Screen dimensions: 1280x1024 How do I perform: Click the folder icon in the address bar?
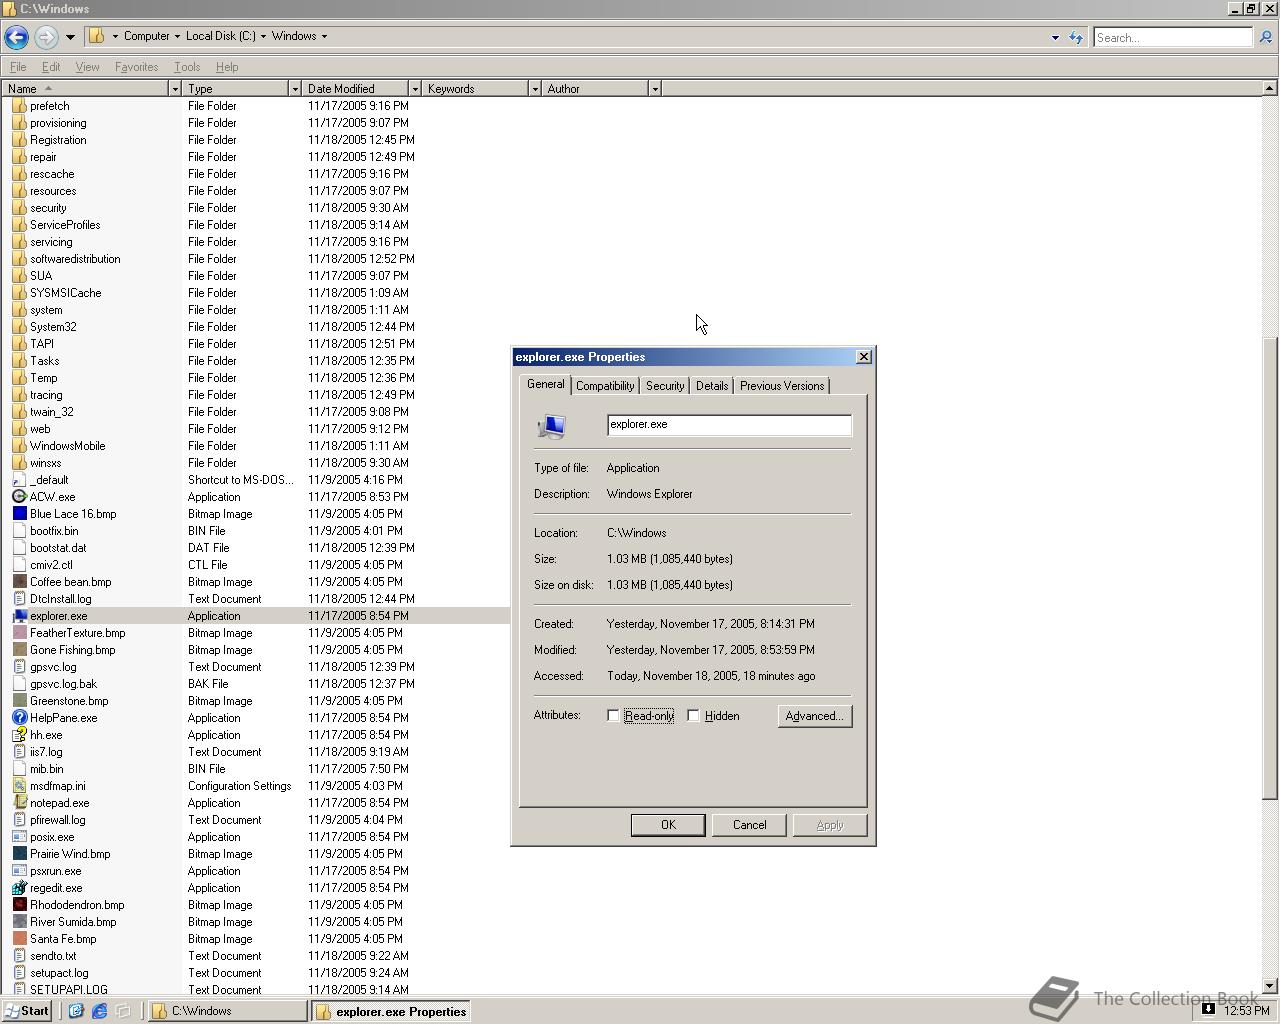[97, 36]
